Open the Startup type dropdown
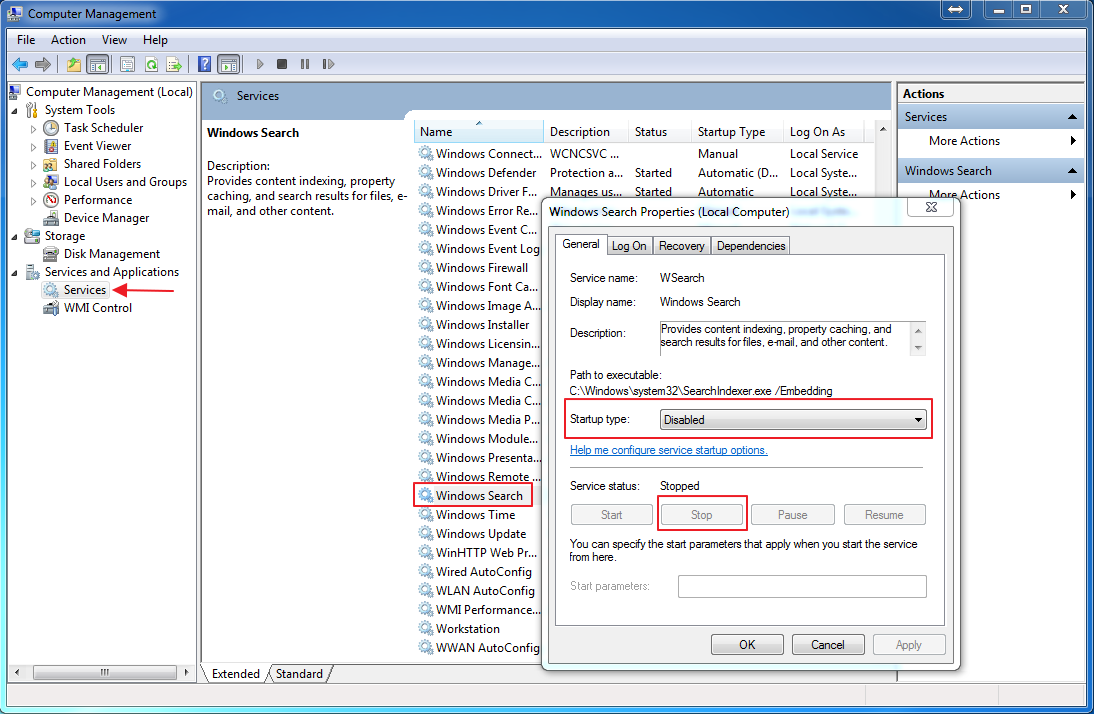This screenshot has width=1094, height=714. pos(793,420)
